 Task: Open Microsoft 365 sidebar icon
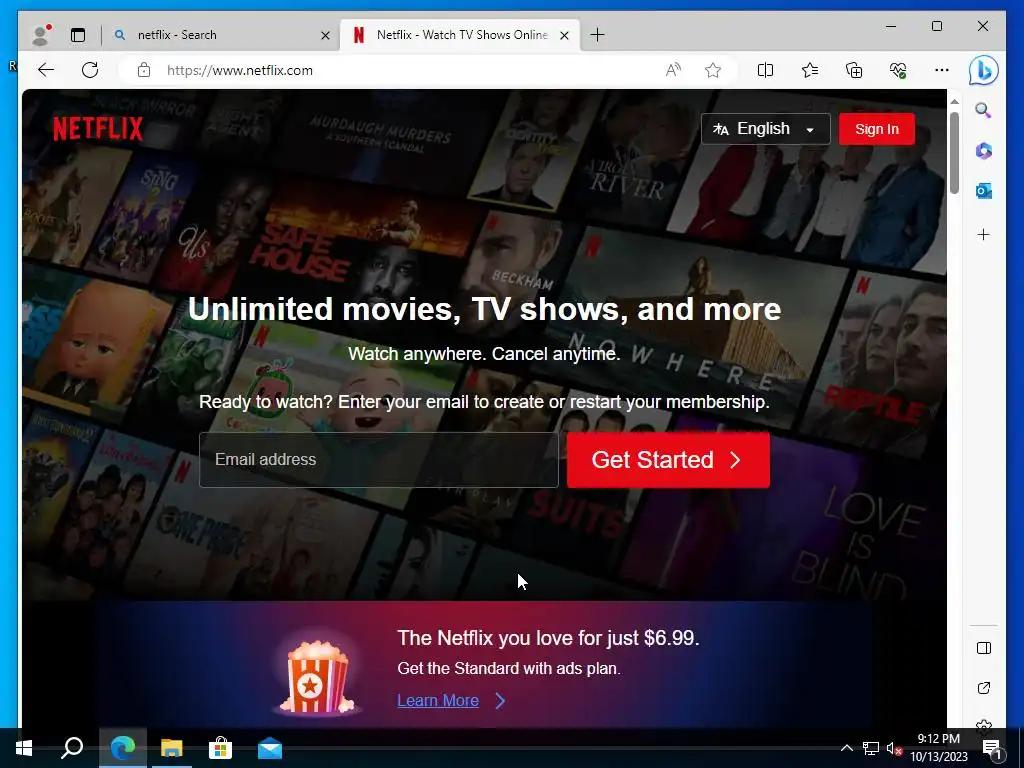[x=984, y=151]
